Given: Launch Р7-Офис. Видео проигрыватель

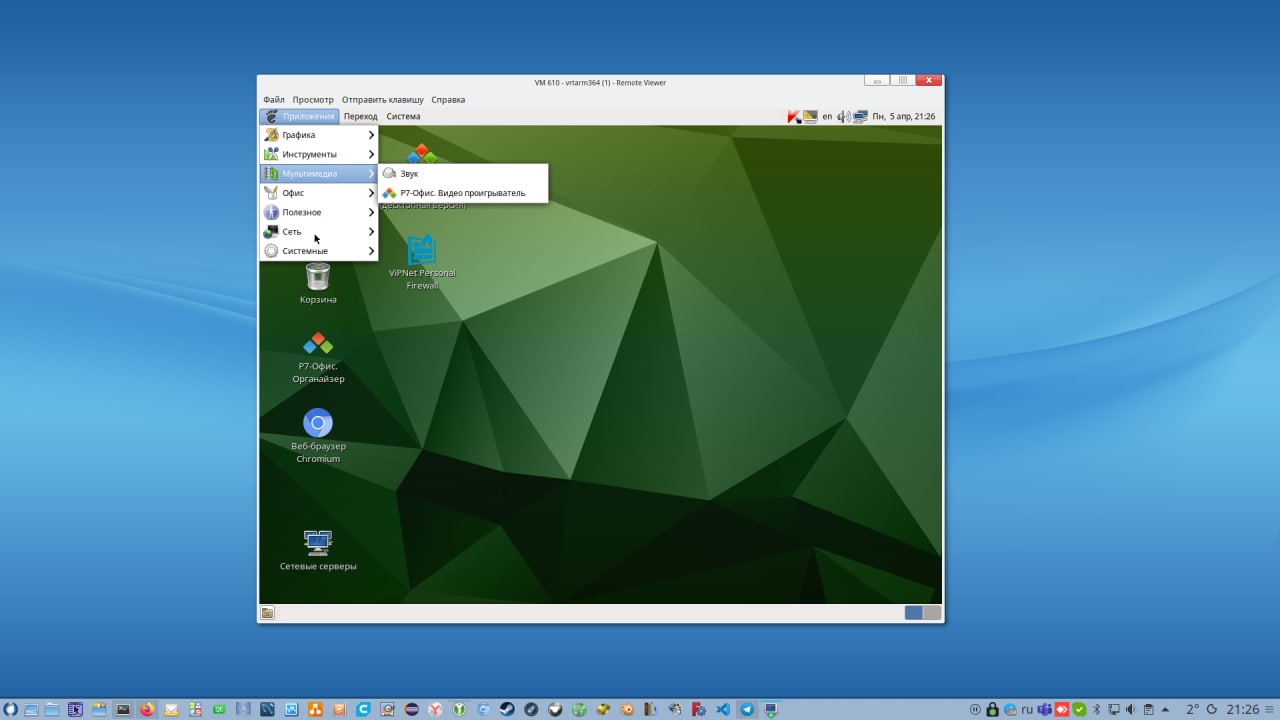Looking at the screenshot, I should [463, 193].
